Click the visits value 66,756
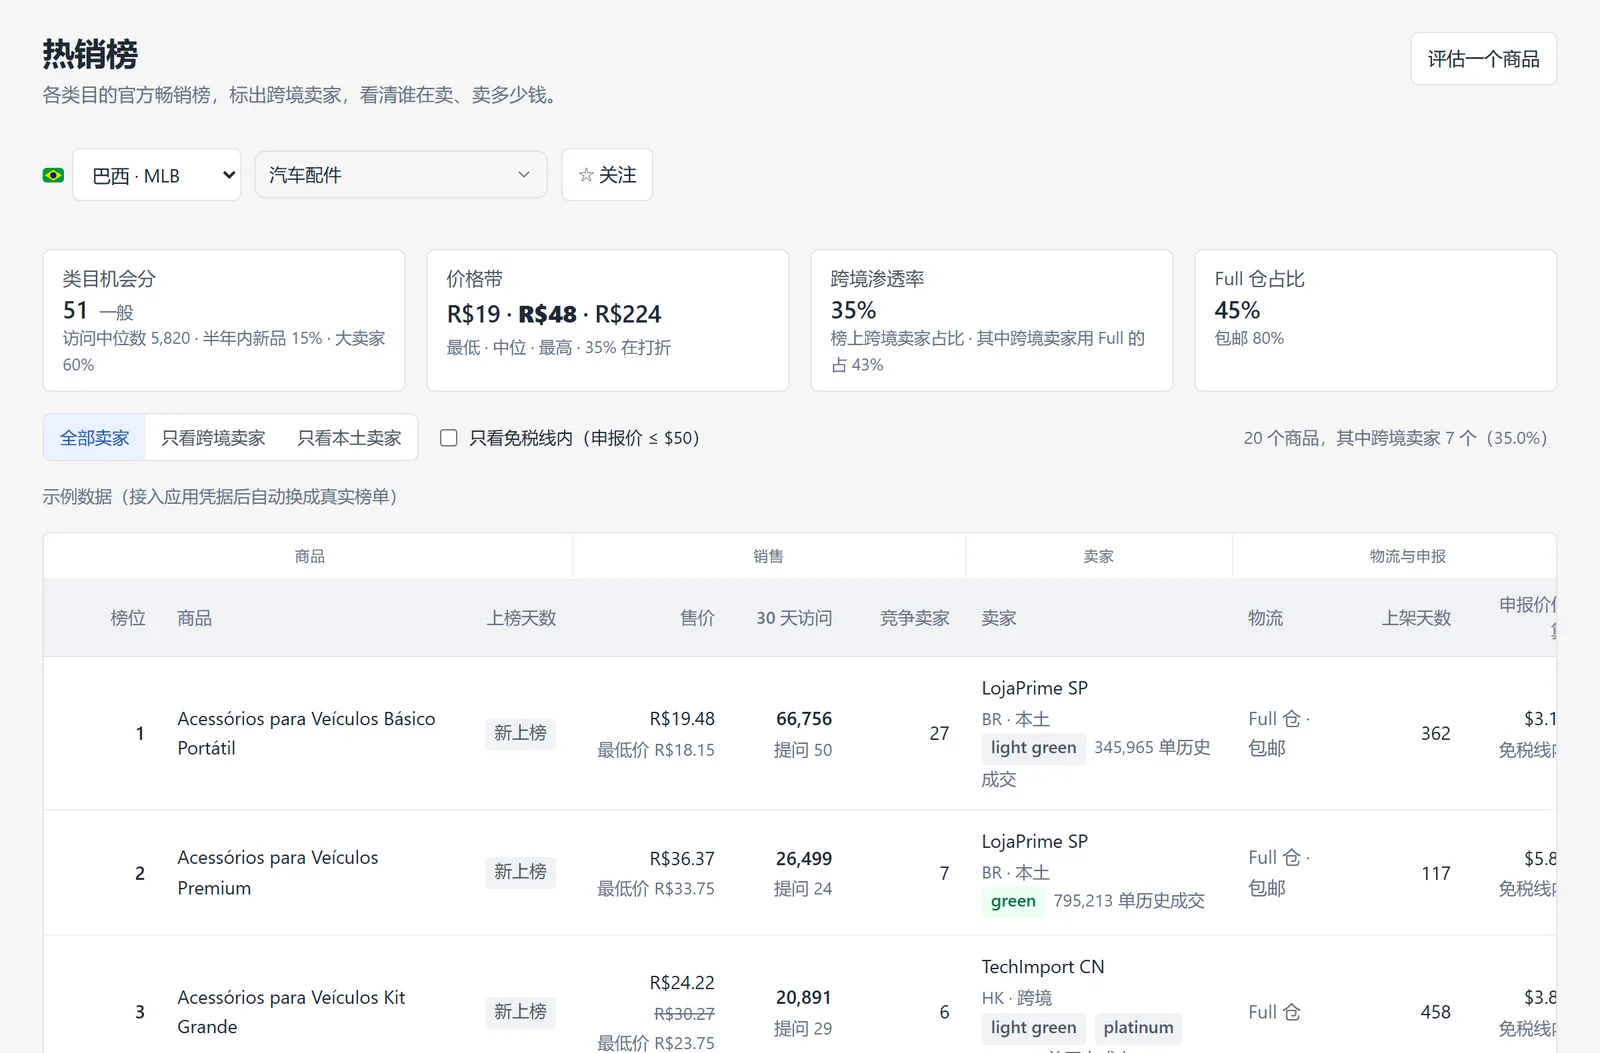 804,719
